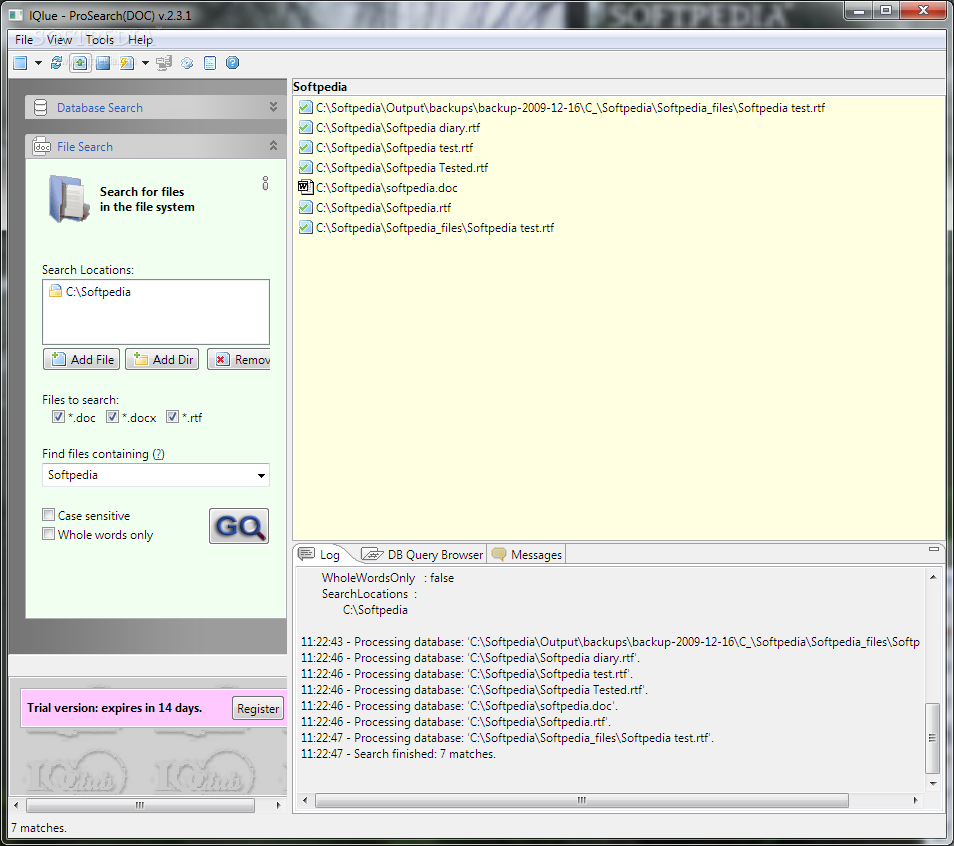Click the refresh arrows toolbar icon
This screenshot has width=954, height=846.
coord(57,63)
